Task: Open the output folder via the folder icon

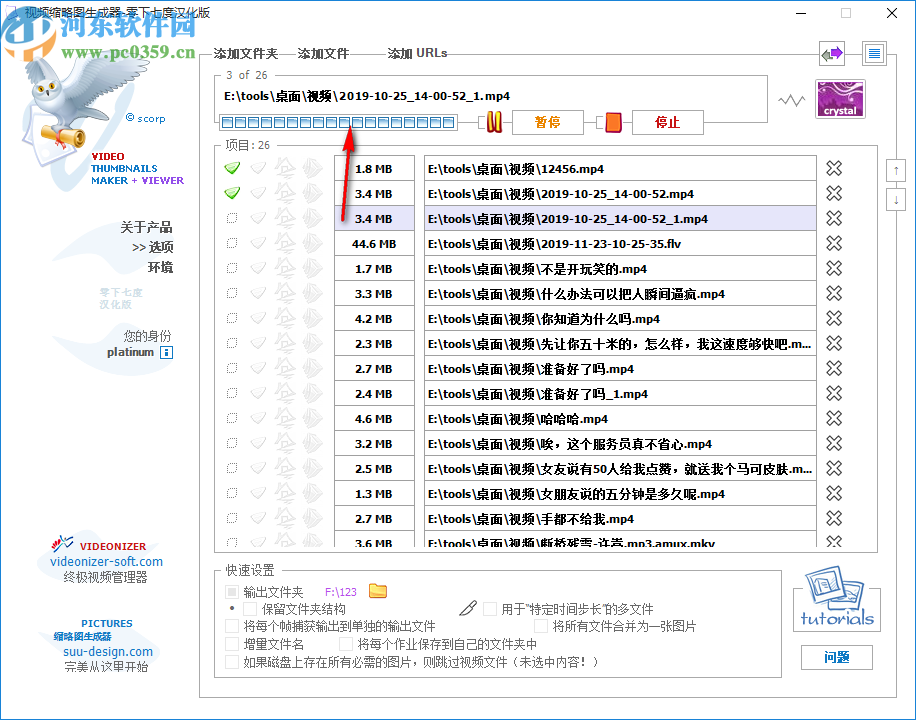Action: tap(377, 591)
